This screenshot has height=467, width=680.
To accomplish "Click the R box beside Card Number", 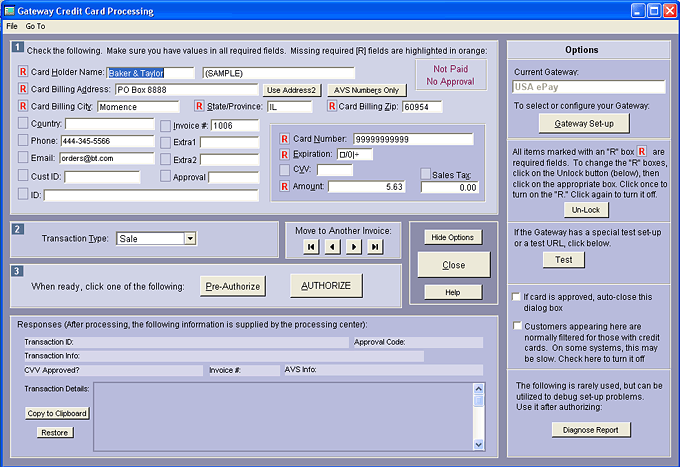I will point(284,138).
